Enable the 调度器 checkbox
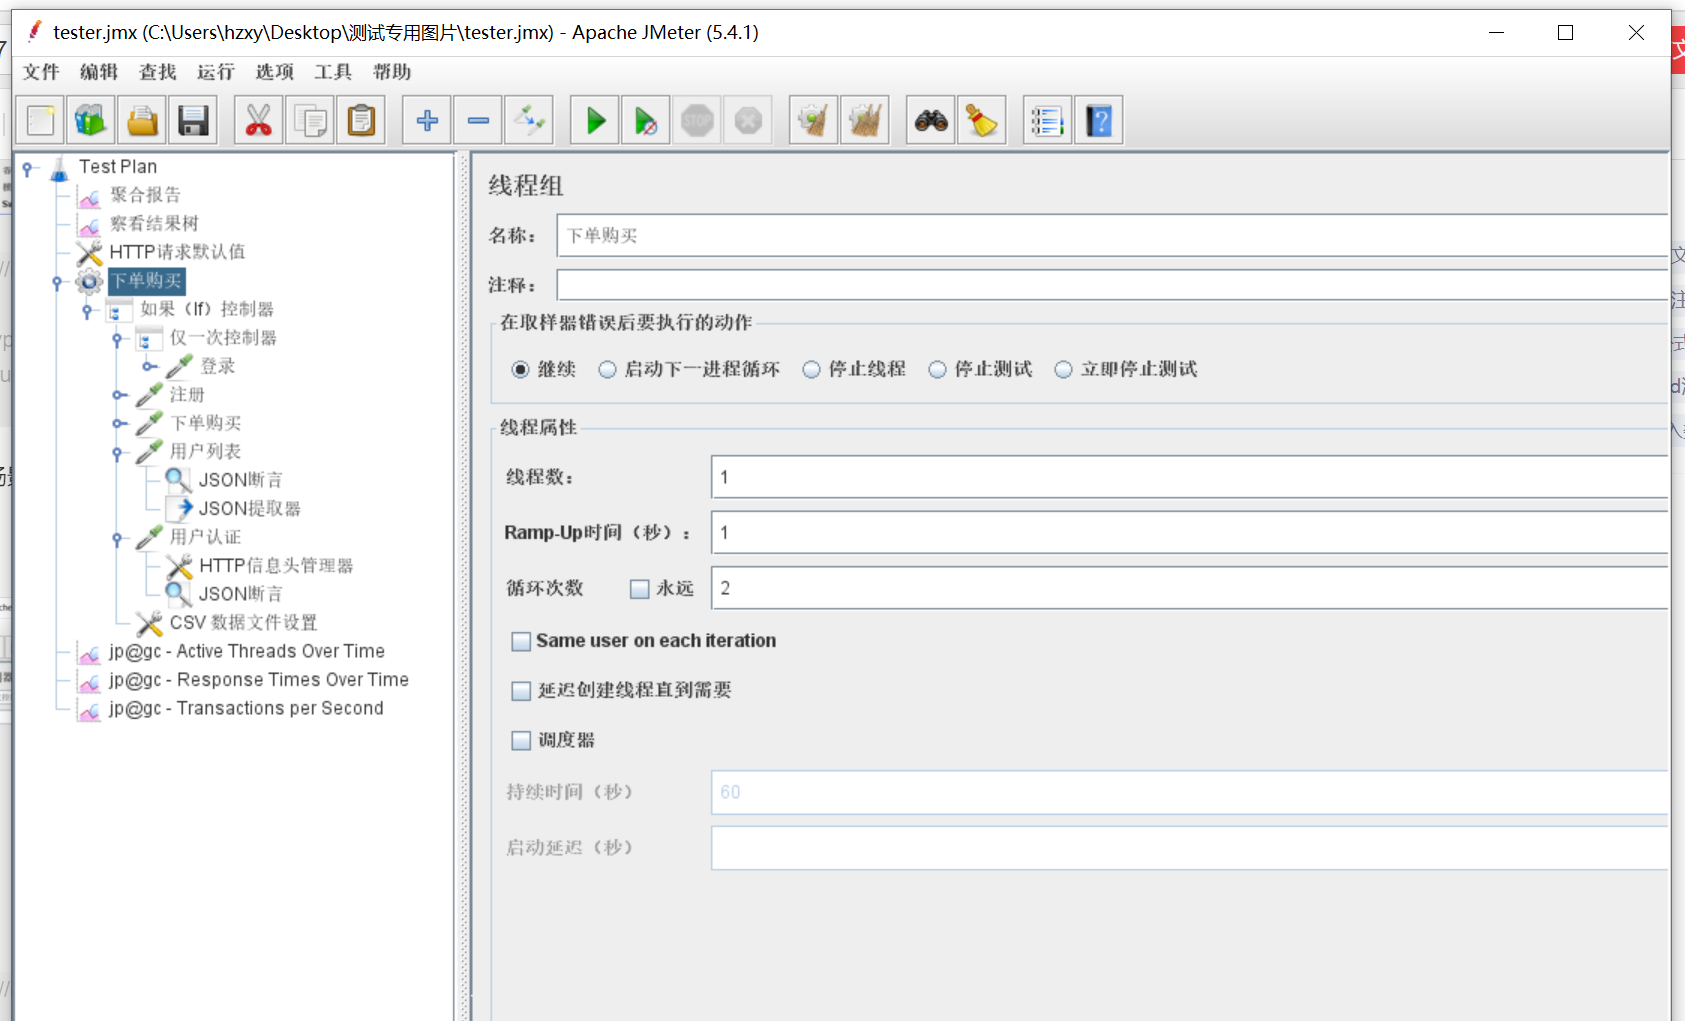 pyautogui.click(x=521, y=741)
